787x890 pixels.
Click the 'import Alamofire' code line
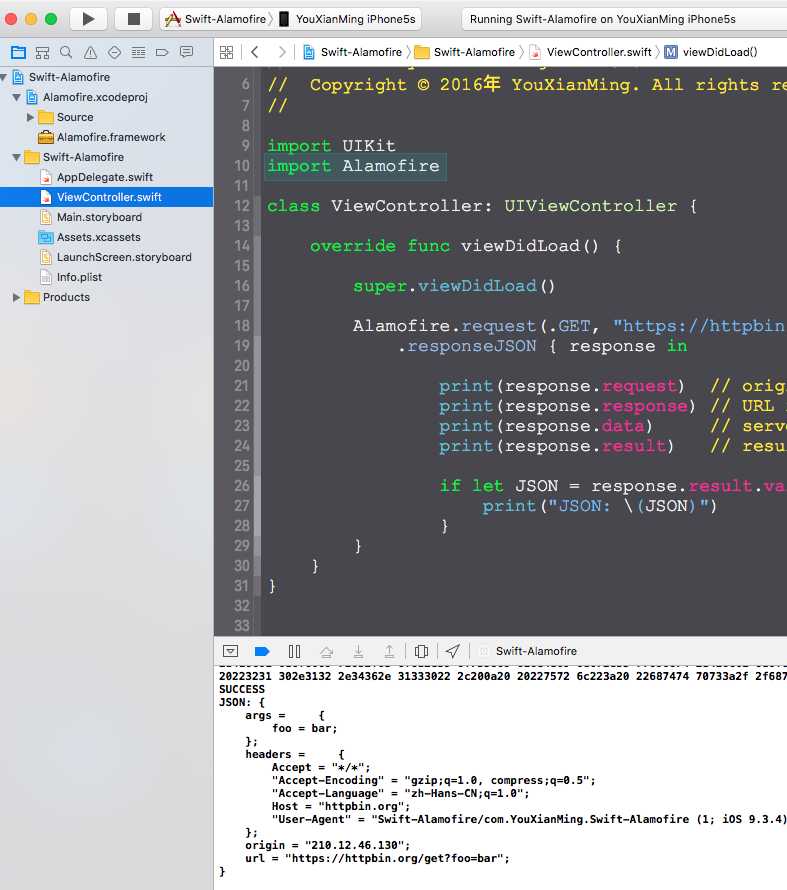(354, 166)
